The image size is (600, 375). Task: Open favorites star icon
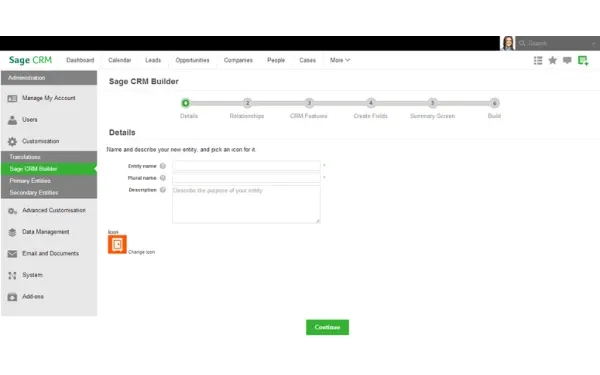[553, 60]
